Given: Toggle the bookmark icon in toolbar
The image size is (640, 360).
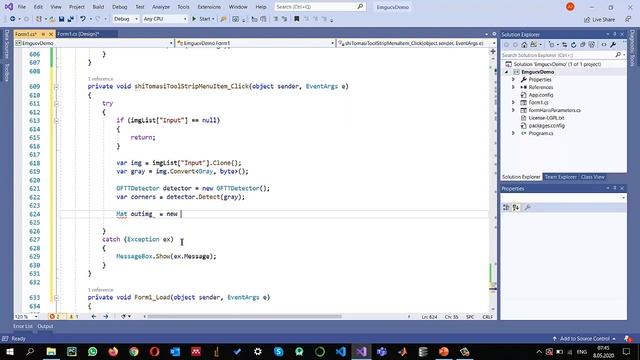Looking at the screenshot, I should click(297, 19).
